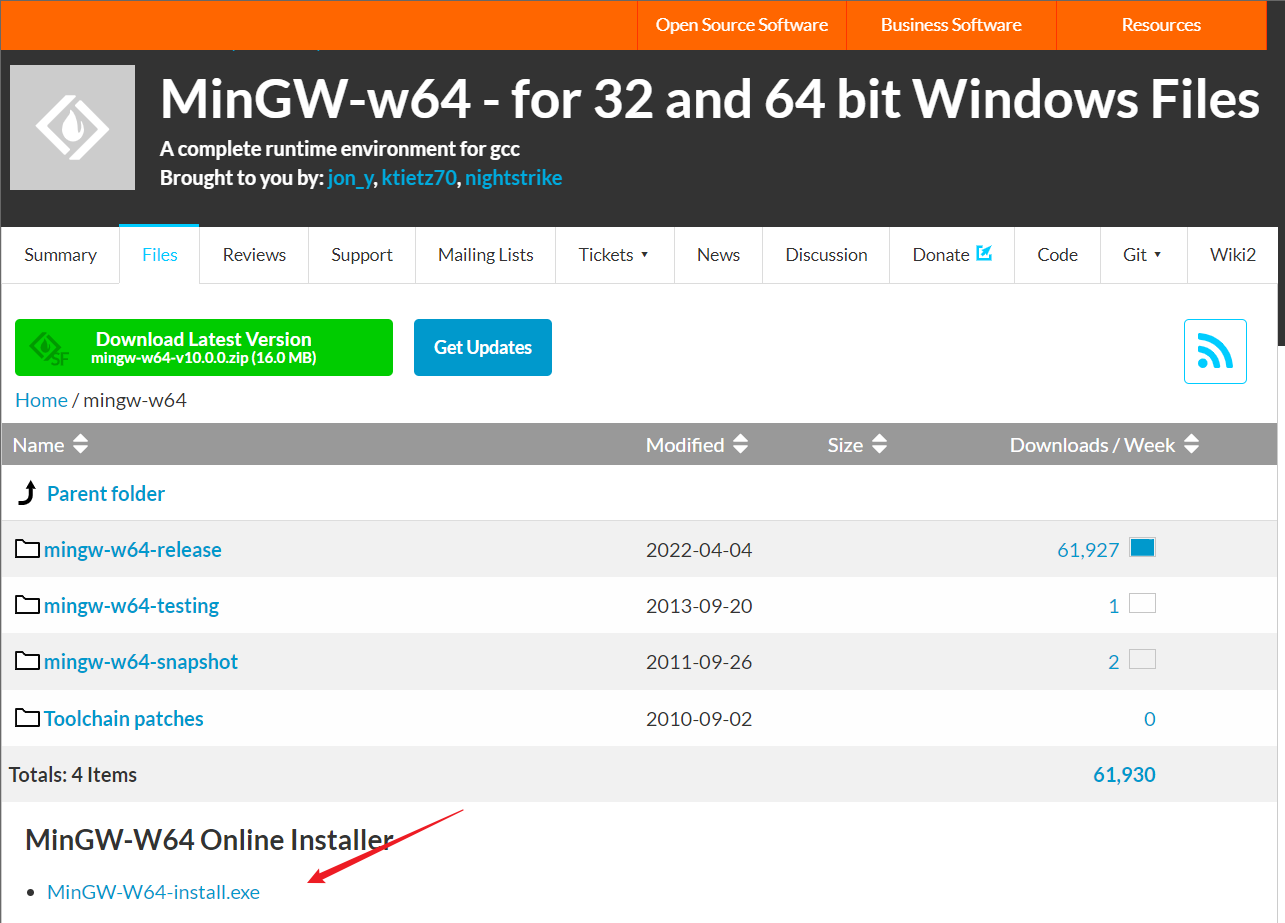Open the Open Source Software menu
1285x923 pixels.
coord(742,25)
